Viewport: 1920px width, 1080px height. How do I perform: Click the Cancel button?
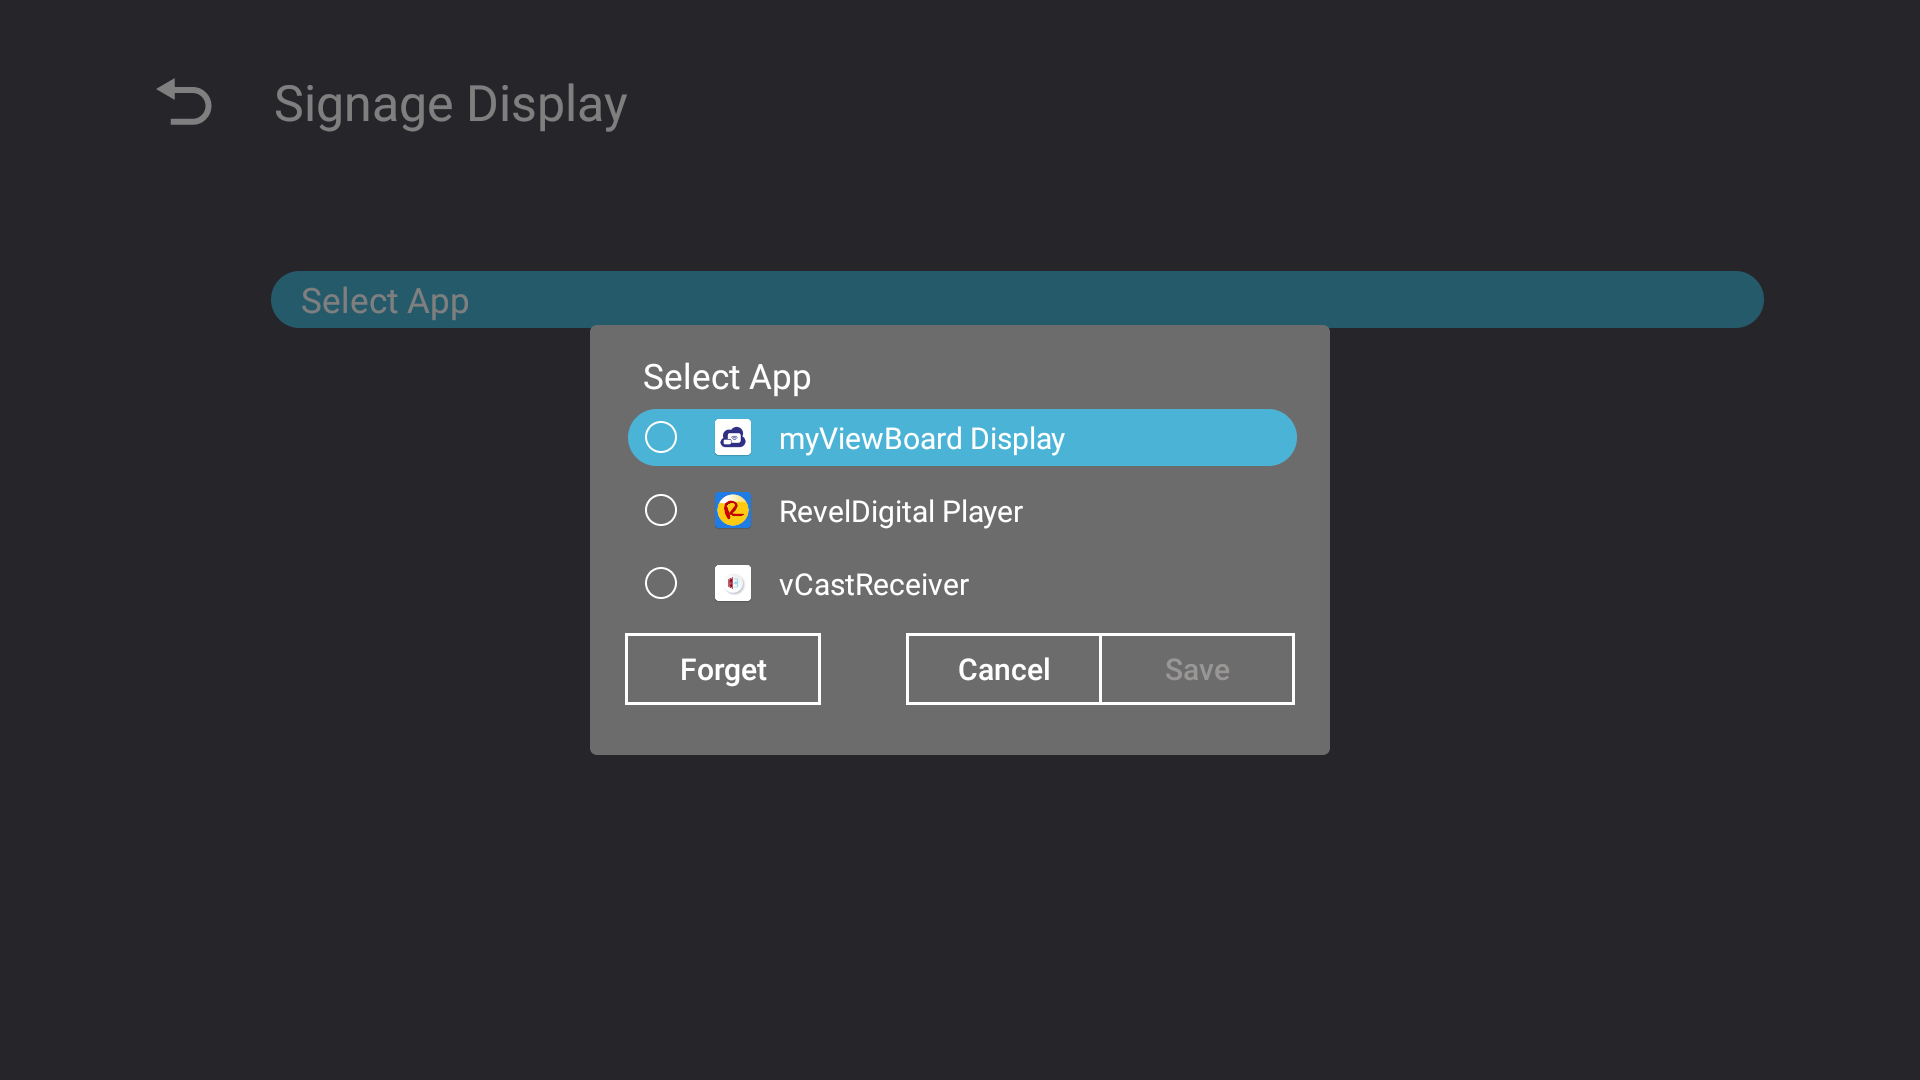(x=1003, y=669)
